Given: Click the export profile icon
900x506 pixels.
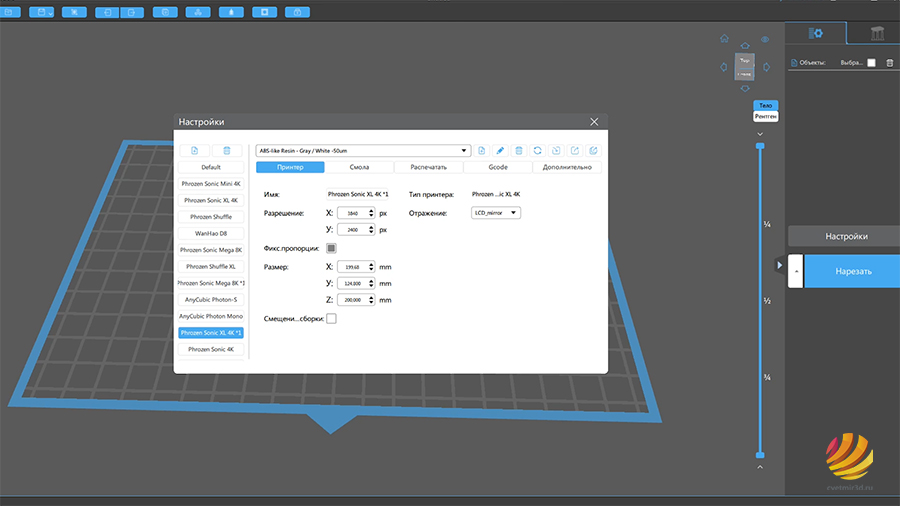Looking at the screenshot, I should click(x=575, y=150).
